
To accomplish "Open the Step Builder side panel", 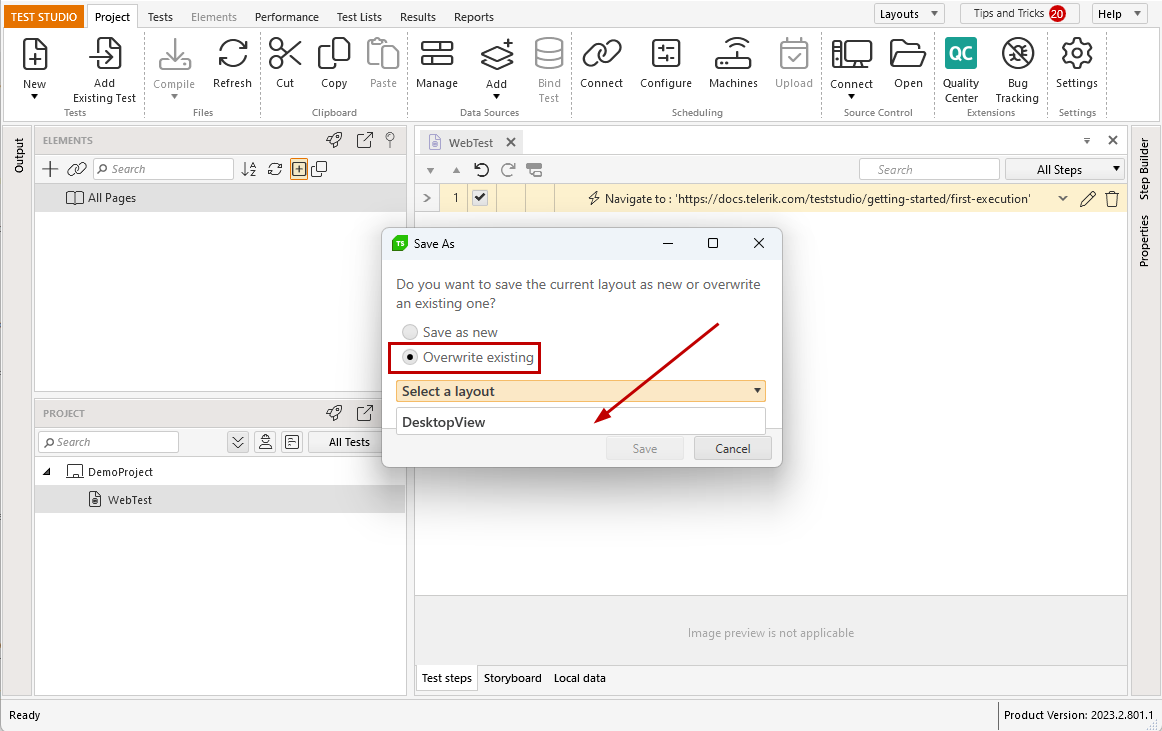I will click(1144, 168).
